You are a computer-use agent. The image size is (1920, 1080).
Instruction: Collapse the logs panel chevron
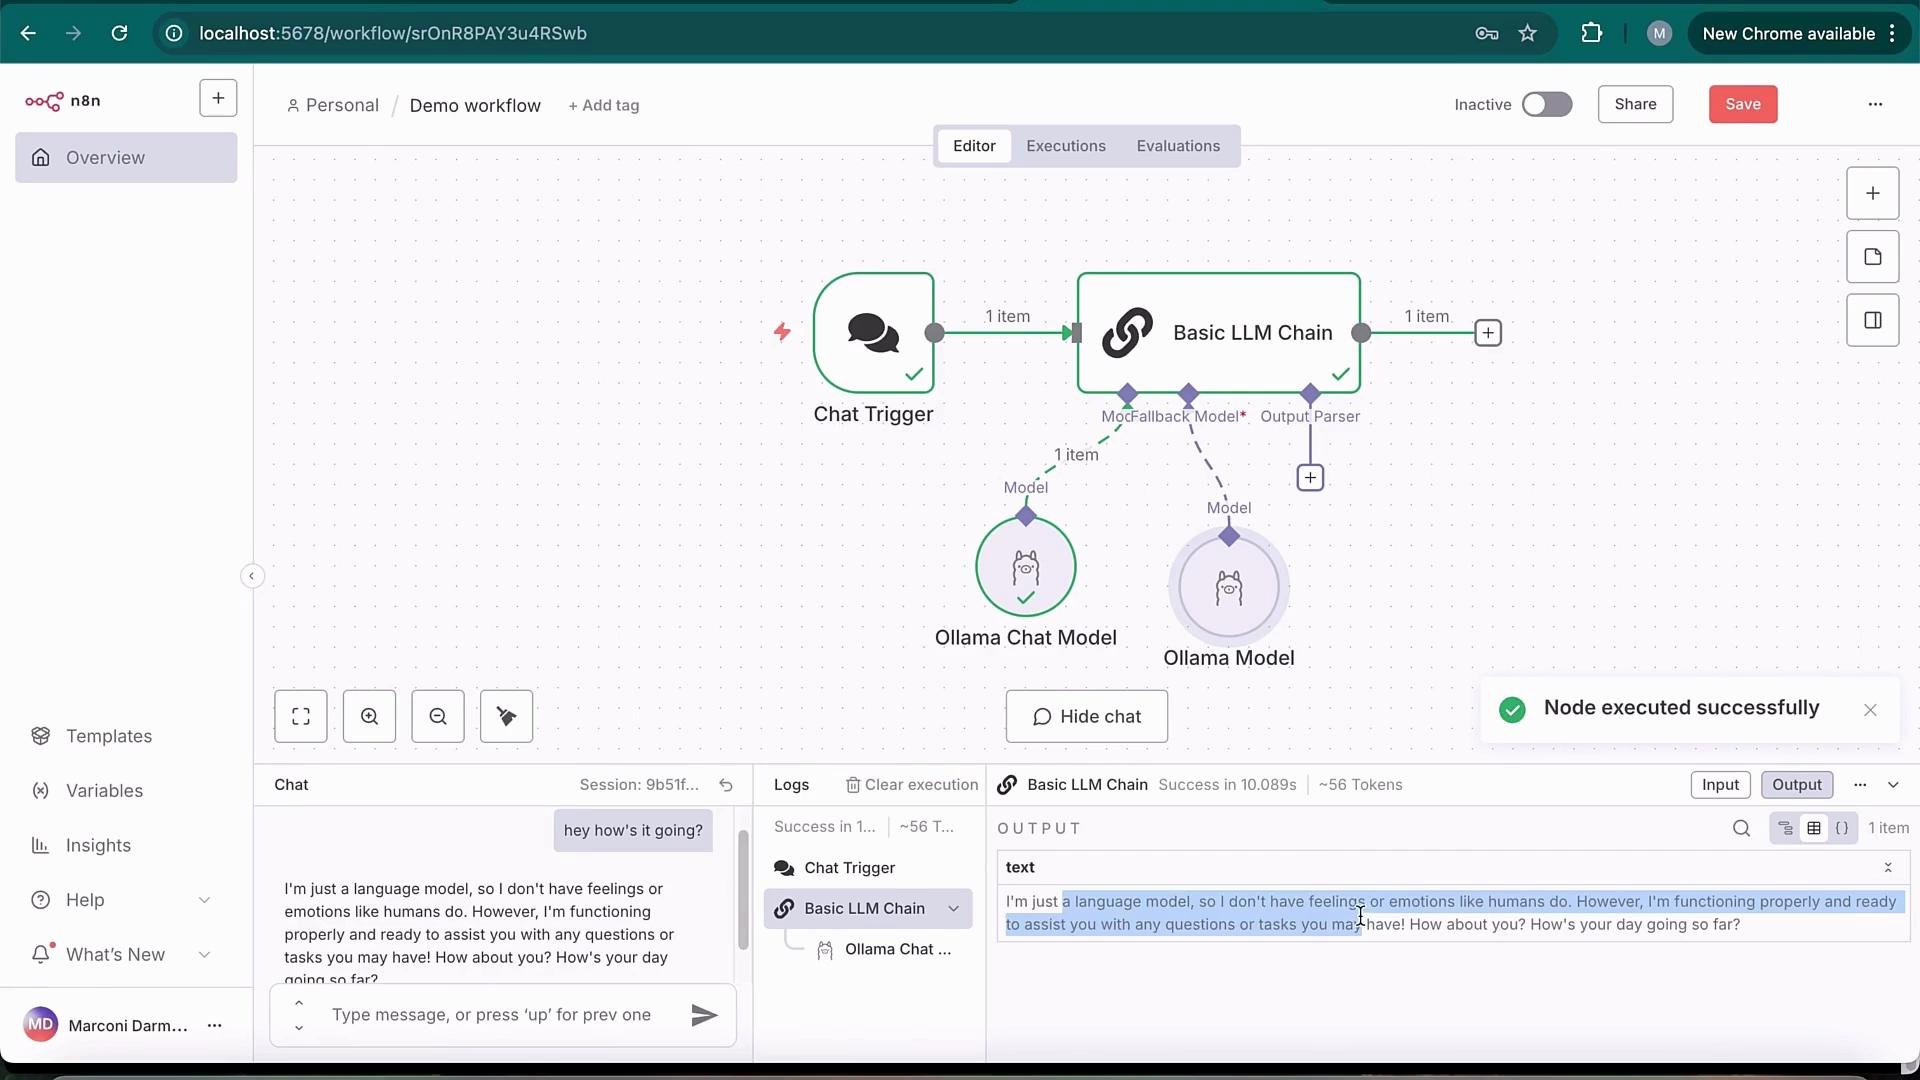(x=1893, y=785)
